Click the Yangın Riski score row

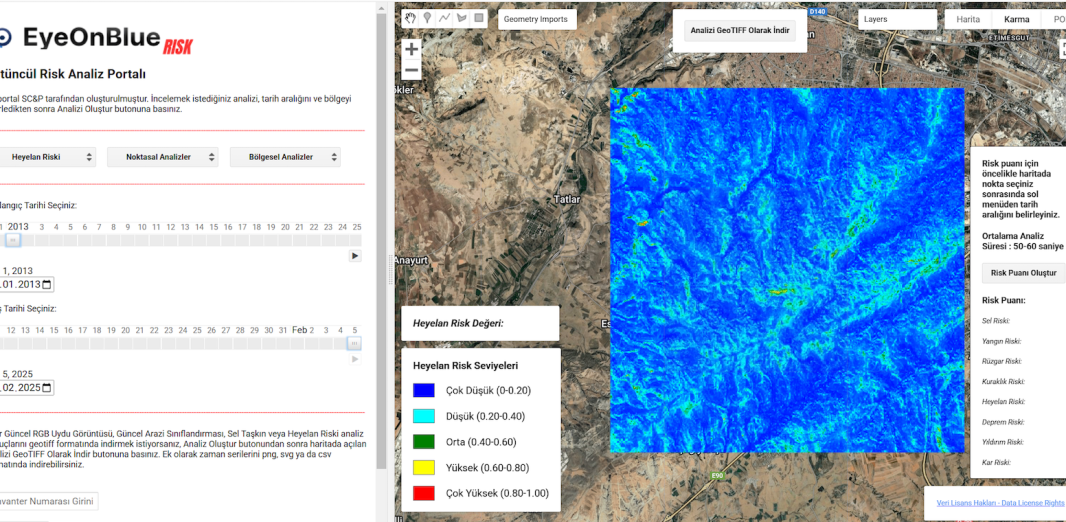point(1001,341)
